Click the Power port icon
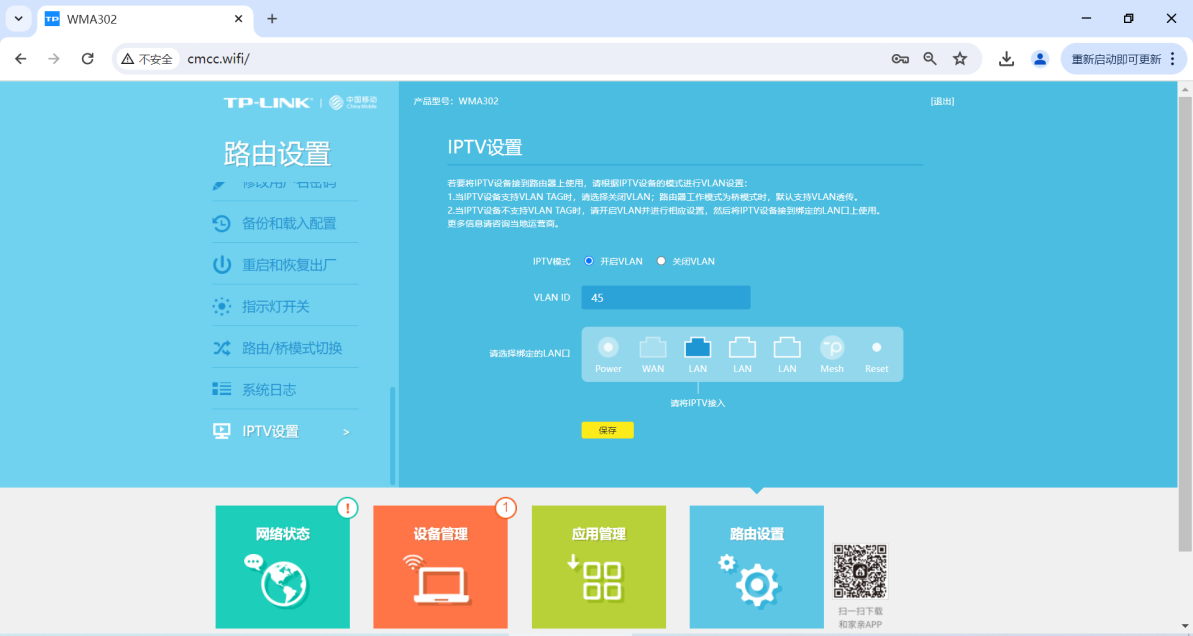Image resolution: width=1193 pixels, height=636 pixels. [x=608, y=348]
